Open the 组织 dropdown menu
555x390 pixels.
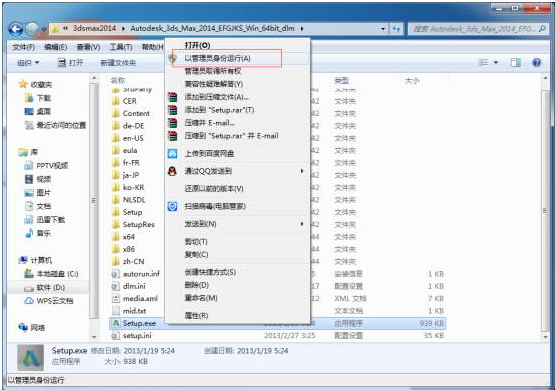click(x=28, y=63)
